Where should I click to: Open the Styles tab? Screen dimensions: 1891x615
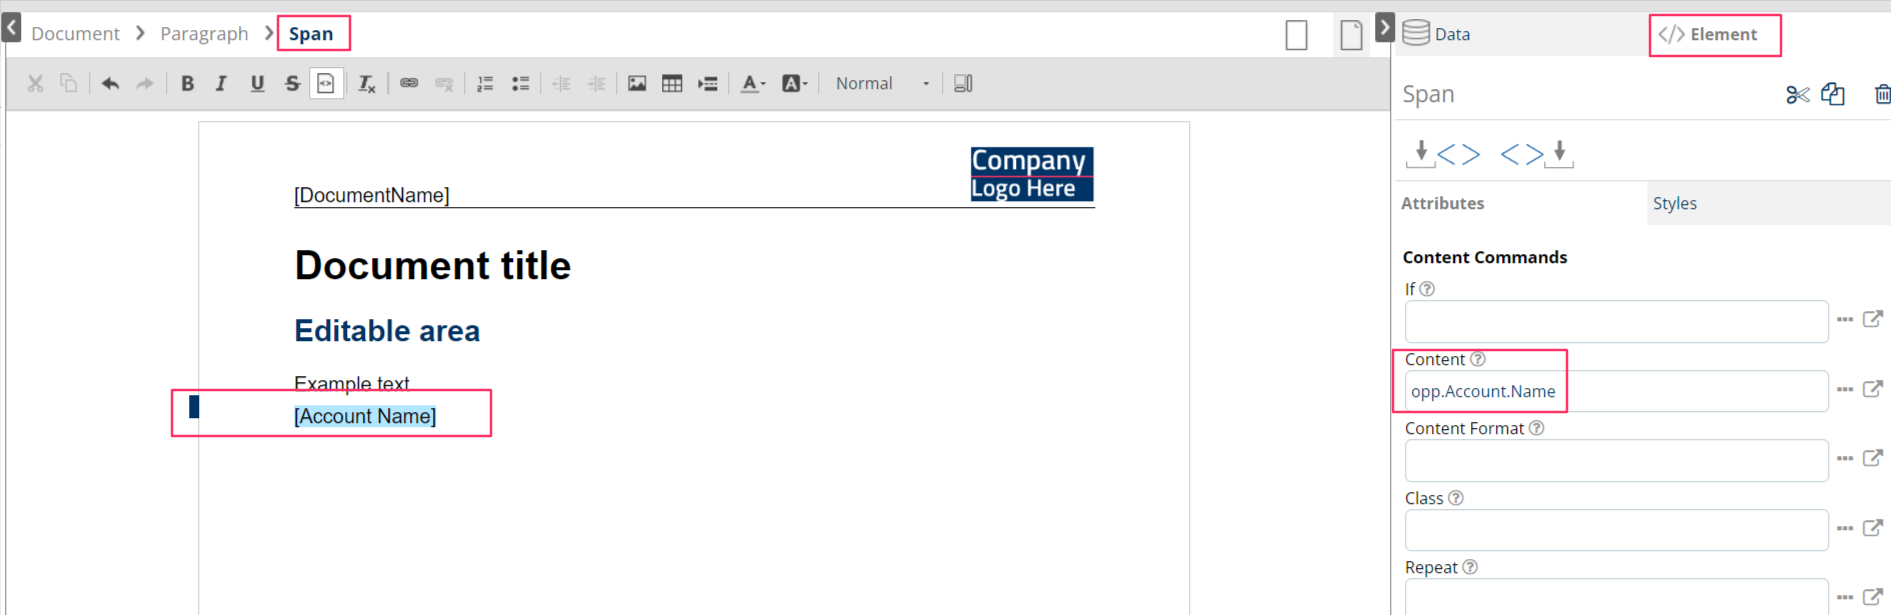[1674, 203]
